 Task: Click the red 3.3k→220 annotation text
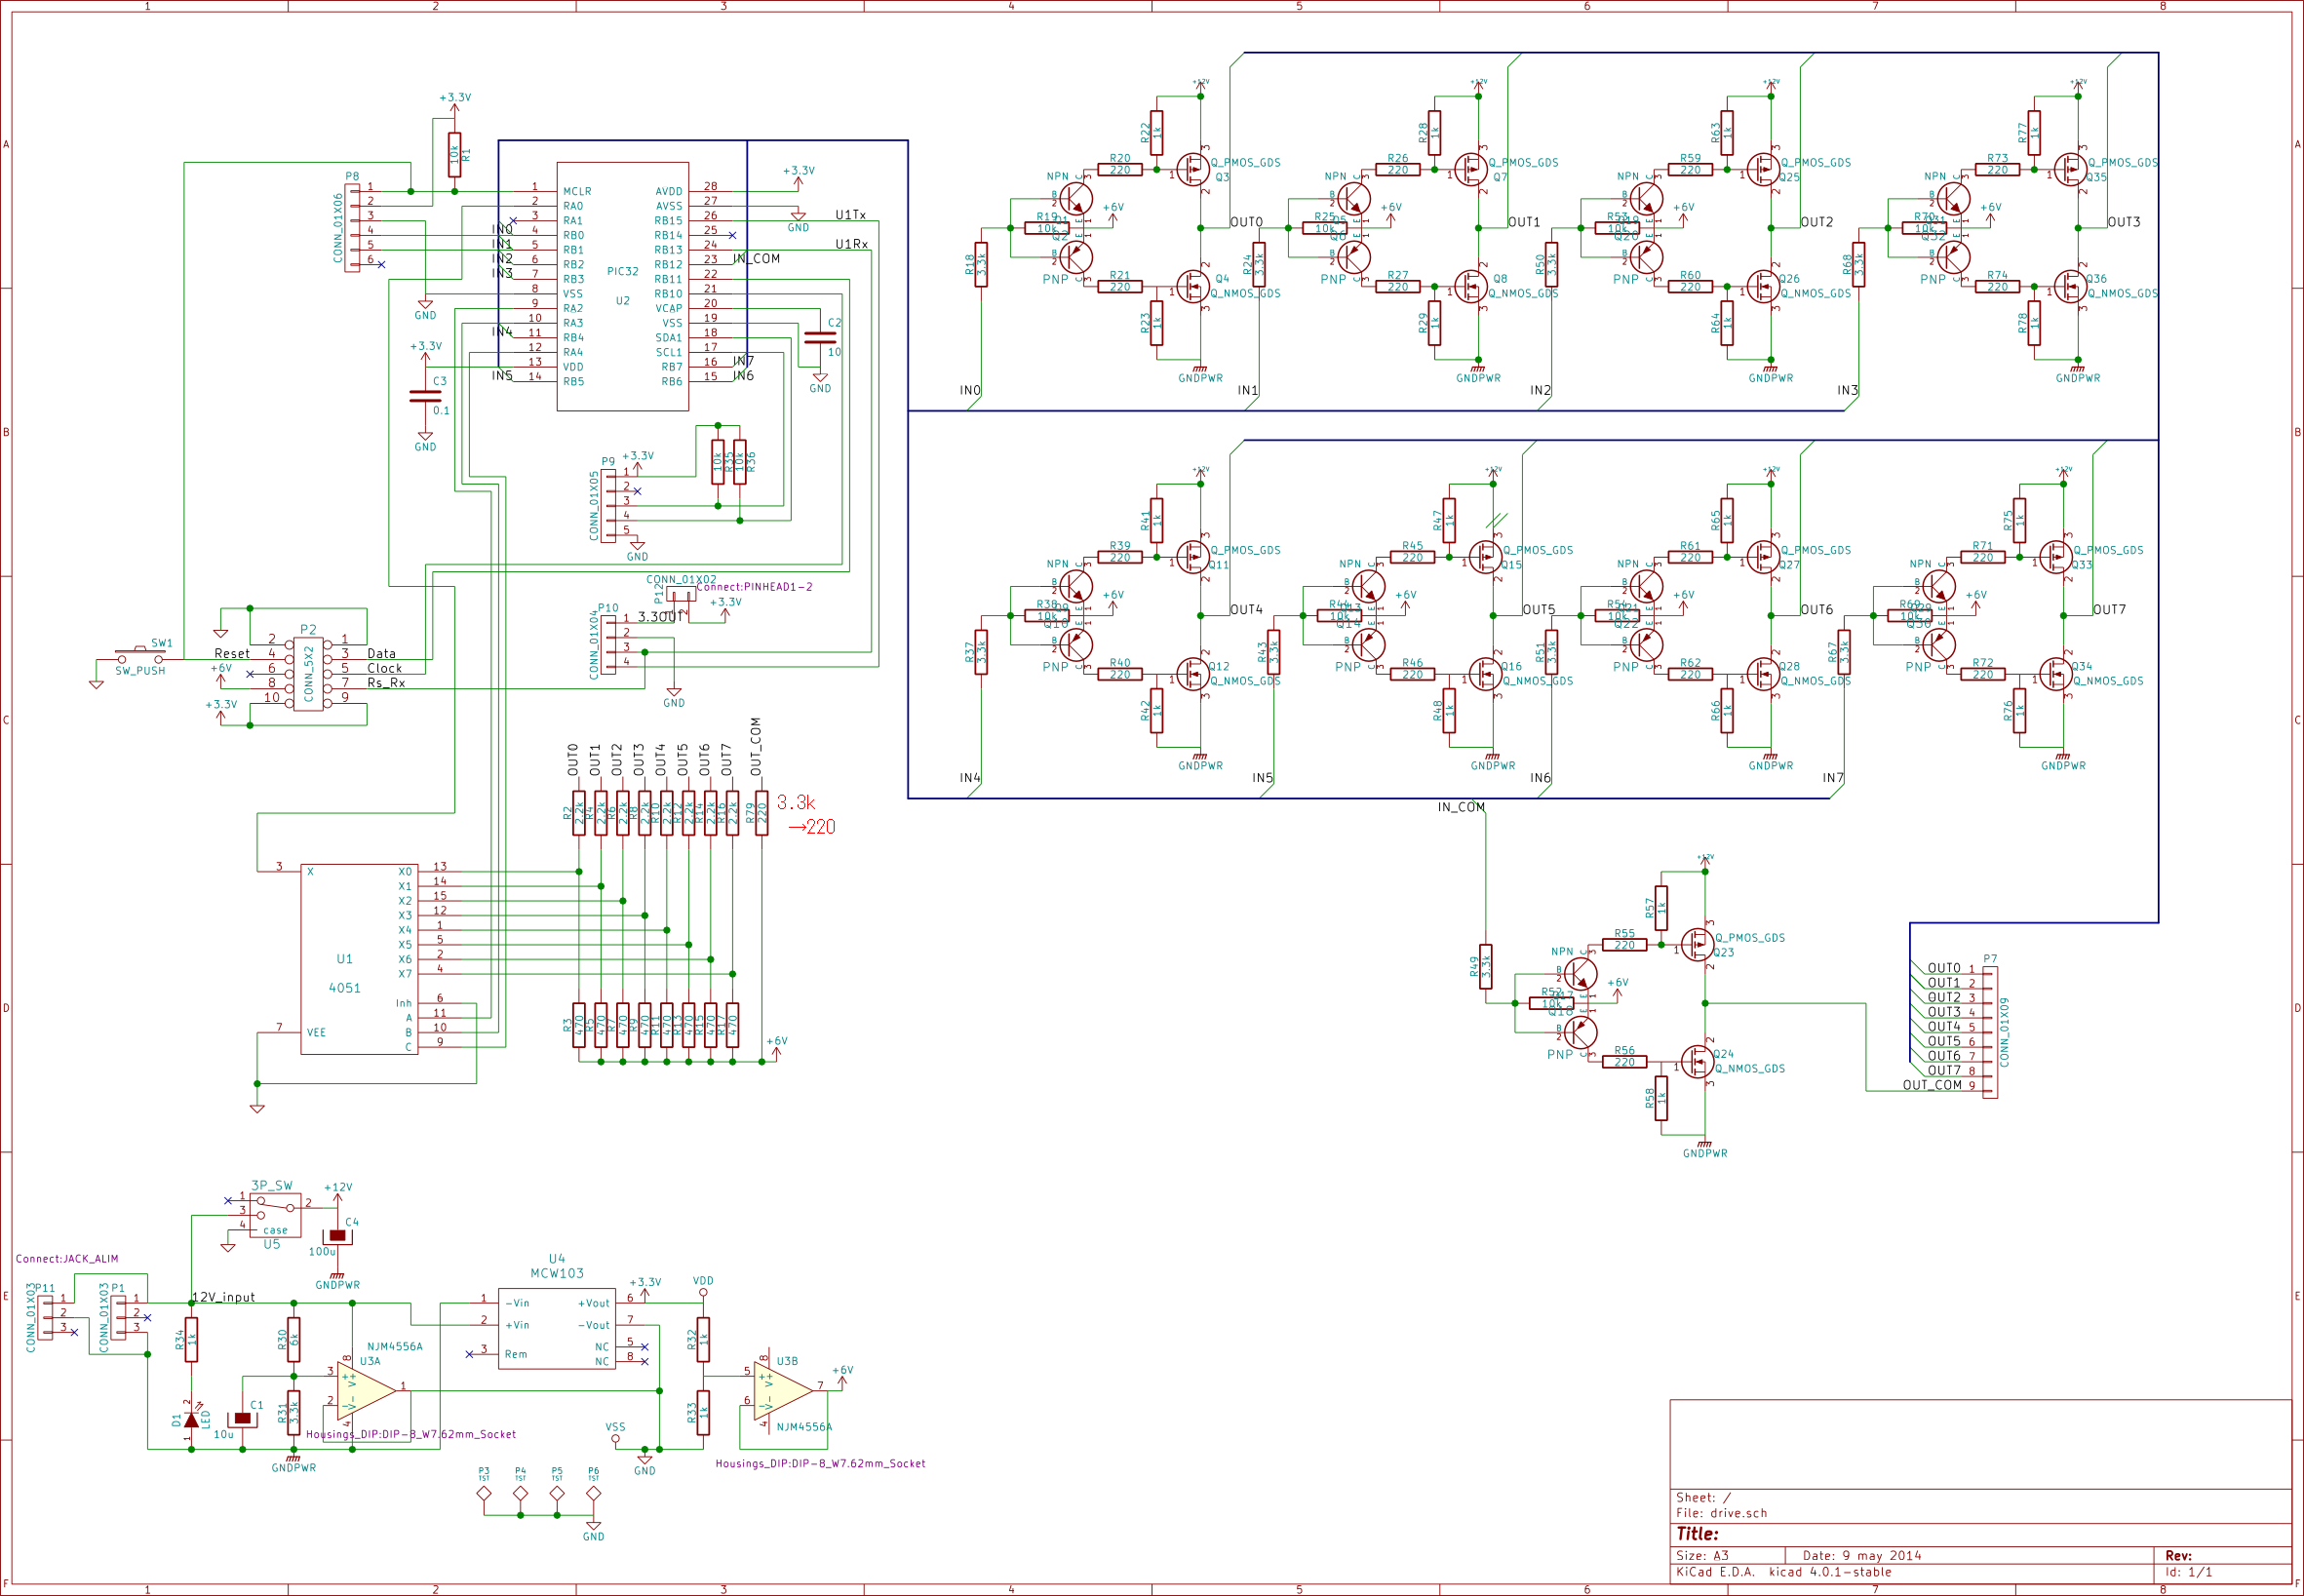[806, 815]
